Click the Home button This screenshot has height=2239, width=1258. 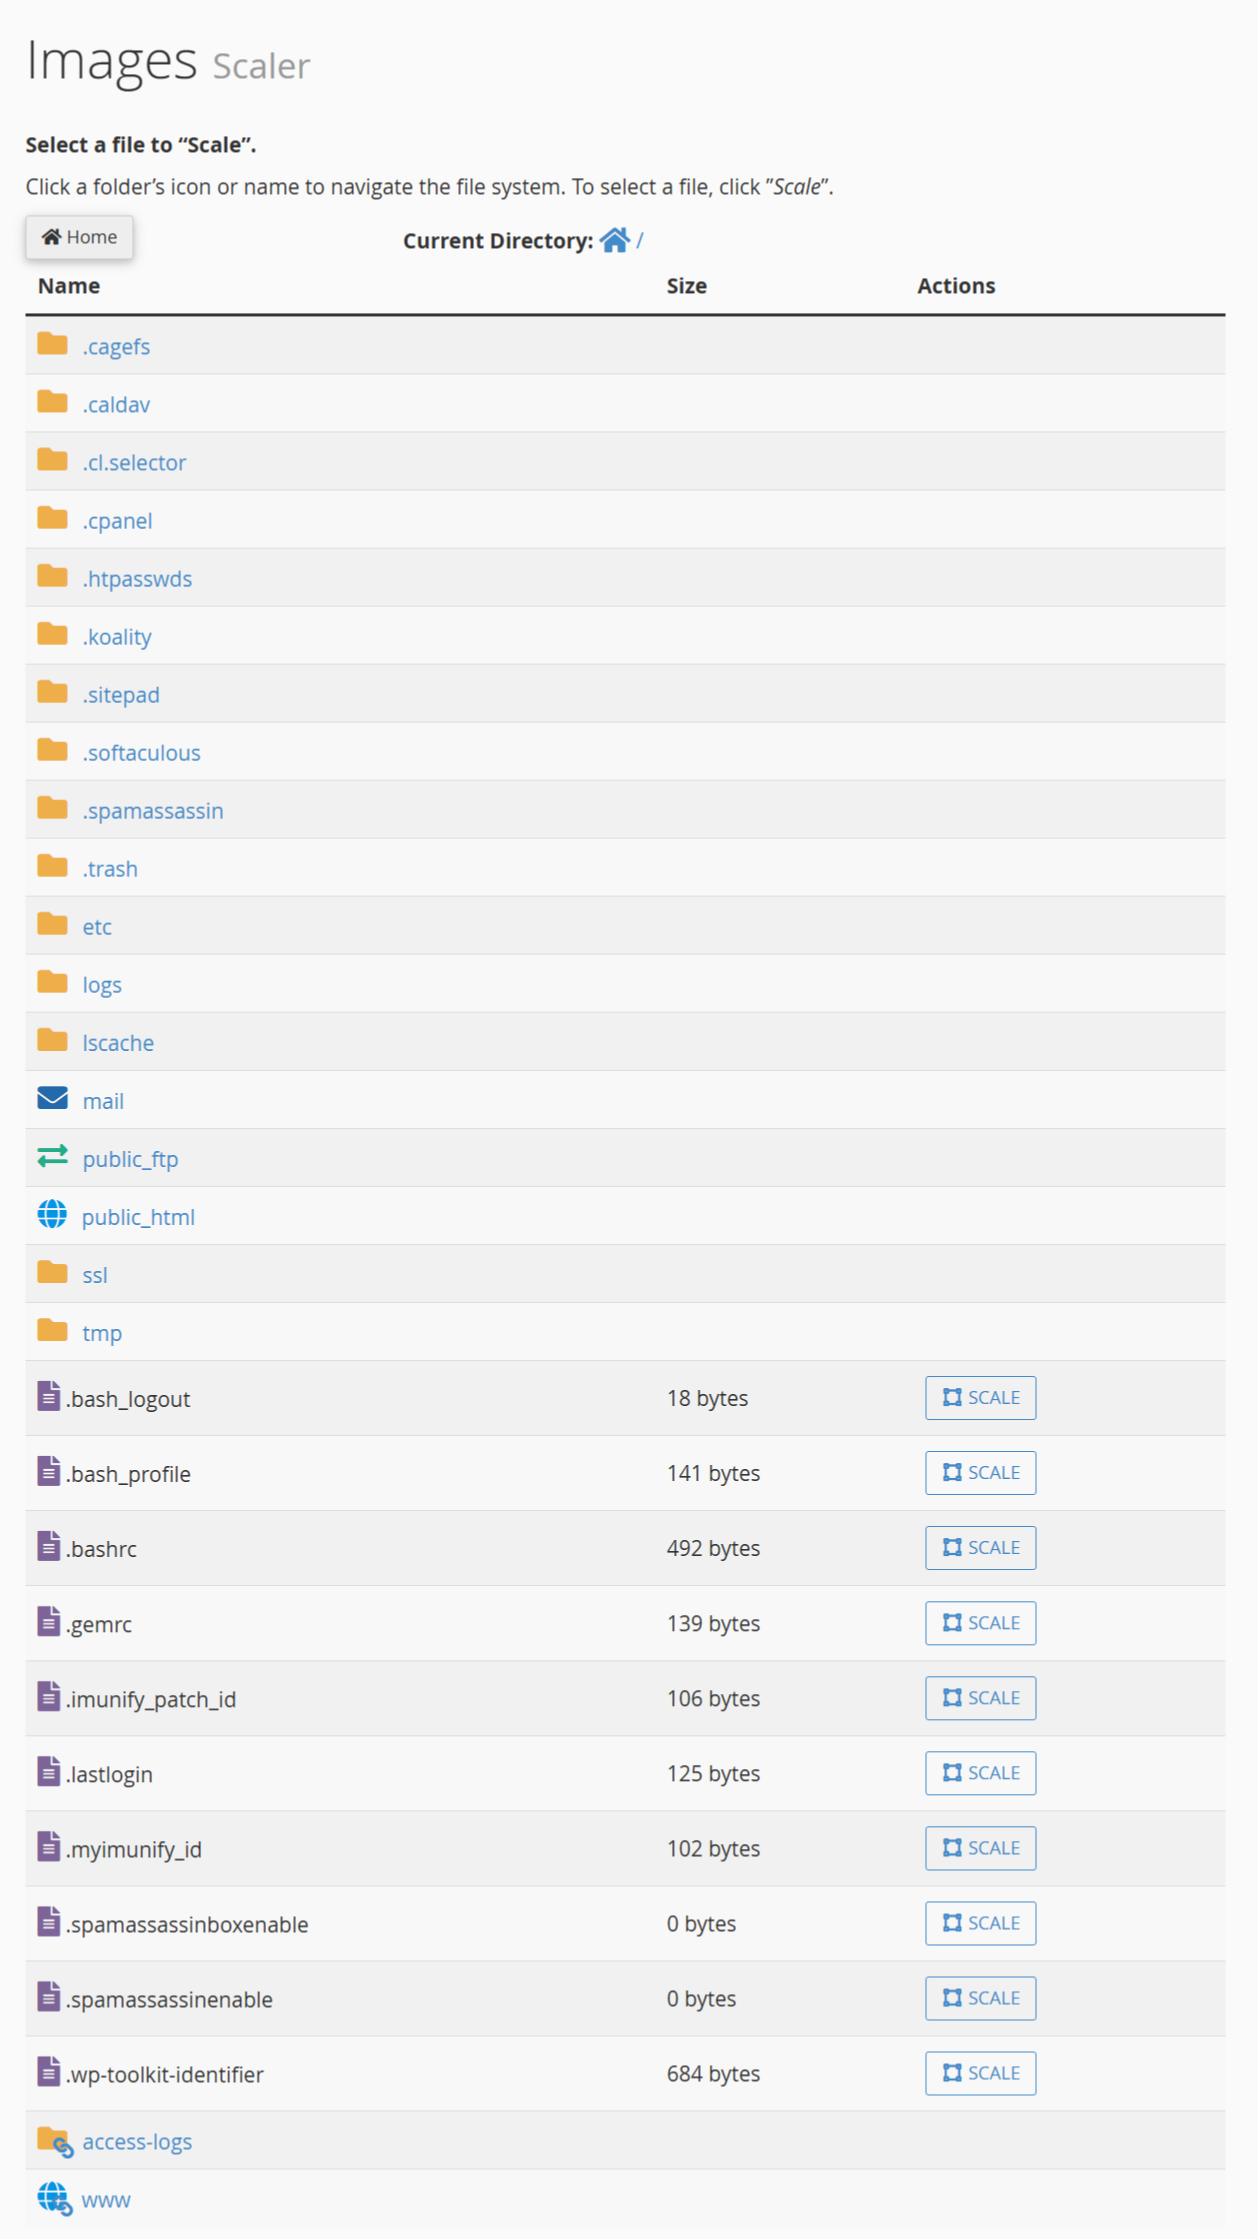pos(79,237)
